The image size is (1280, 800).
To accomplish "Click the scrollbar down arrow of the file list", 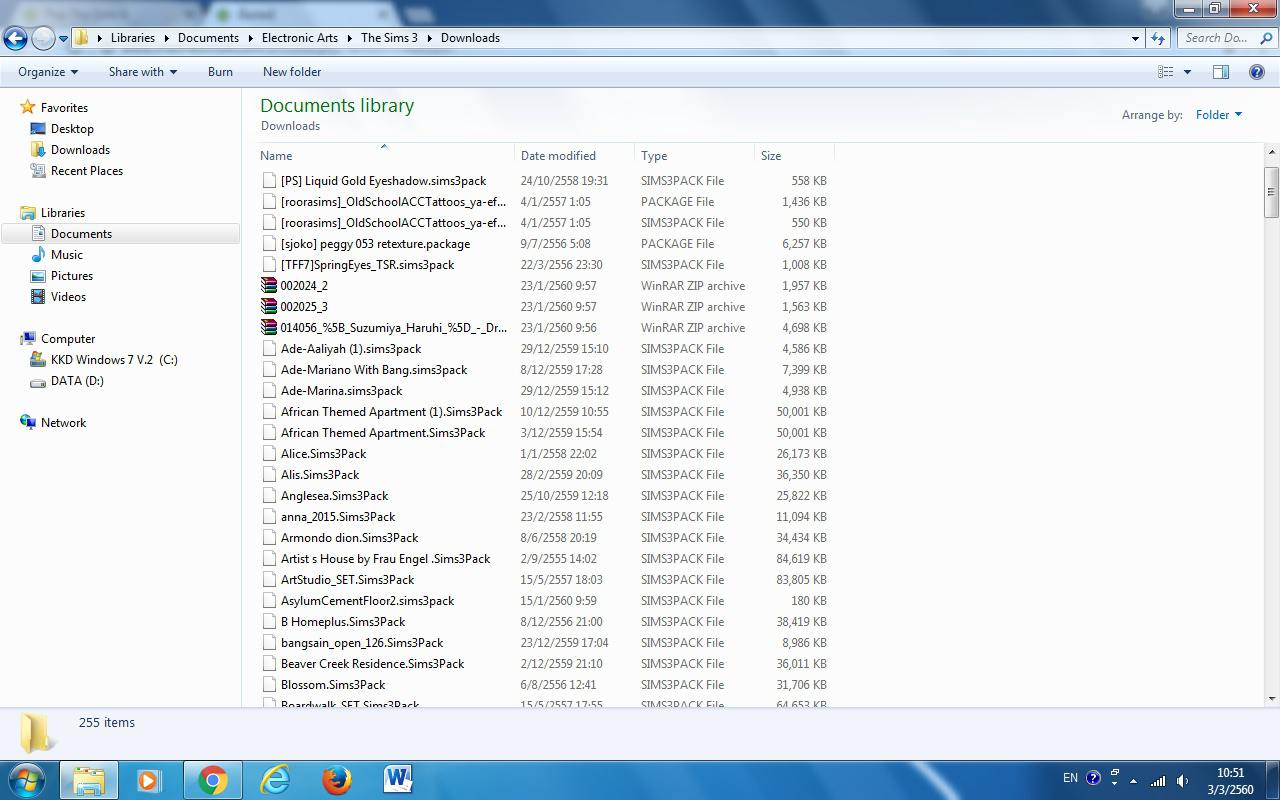I will point(1272,698).
